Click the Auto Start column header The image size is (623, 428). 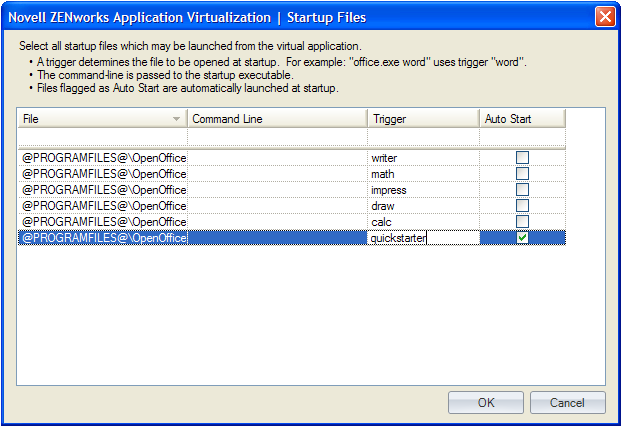tap(522, 119)
